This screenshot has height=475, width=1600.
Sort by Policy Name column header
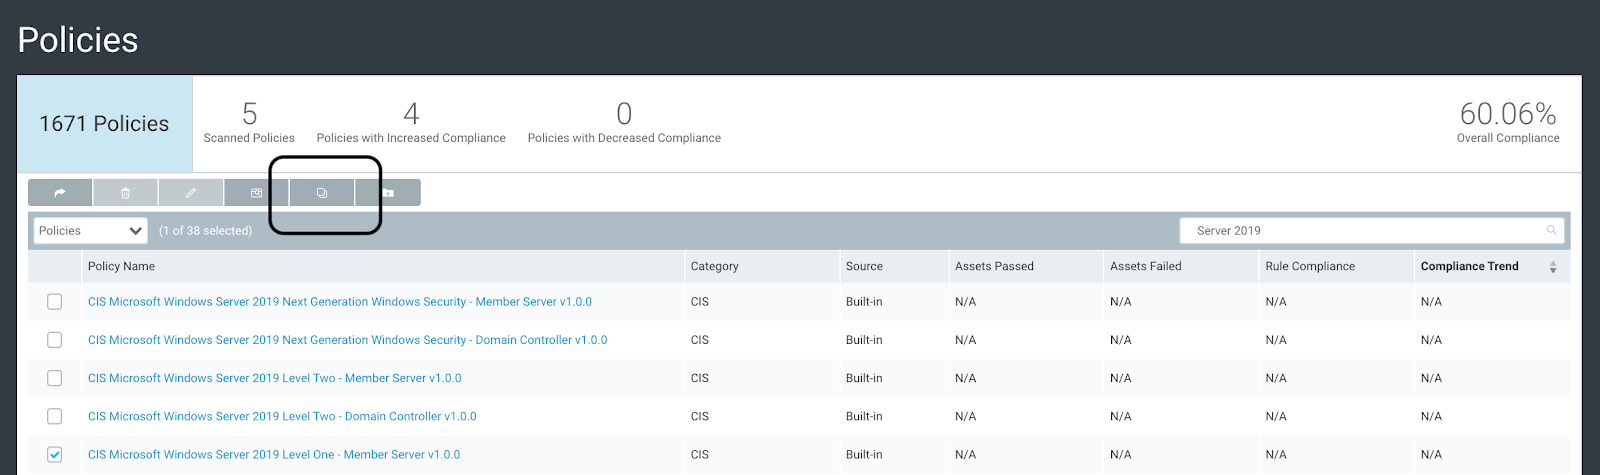[x=121, y=267]
